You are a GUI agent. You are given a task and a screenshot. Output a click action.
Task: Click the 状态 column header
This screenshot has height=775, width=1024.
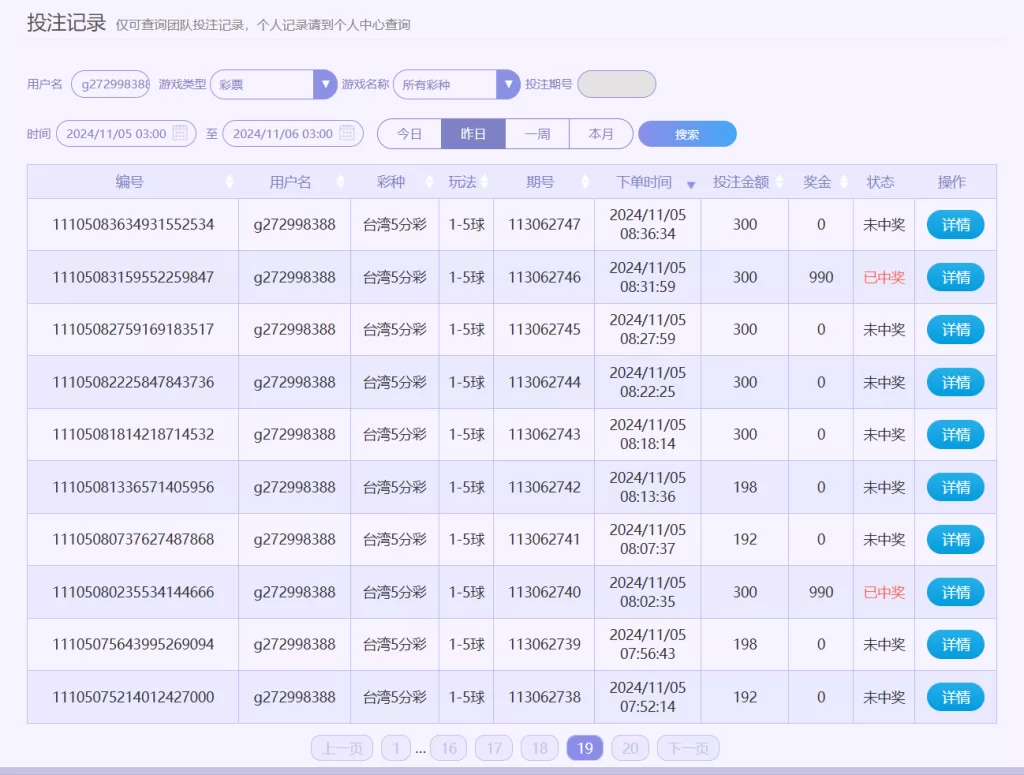click(x=880, y=182)
